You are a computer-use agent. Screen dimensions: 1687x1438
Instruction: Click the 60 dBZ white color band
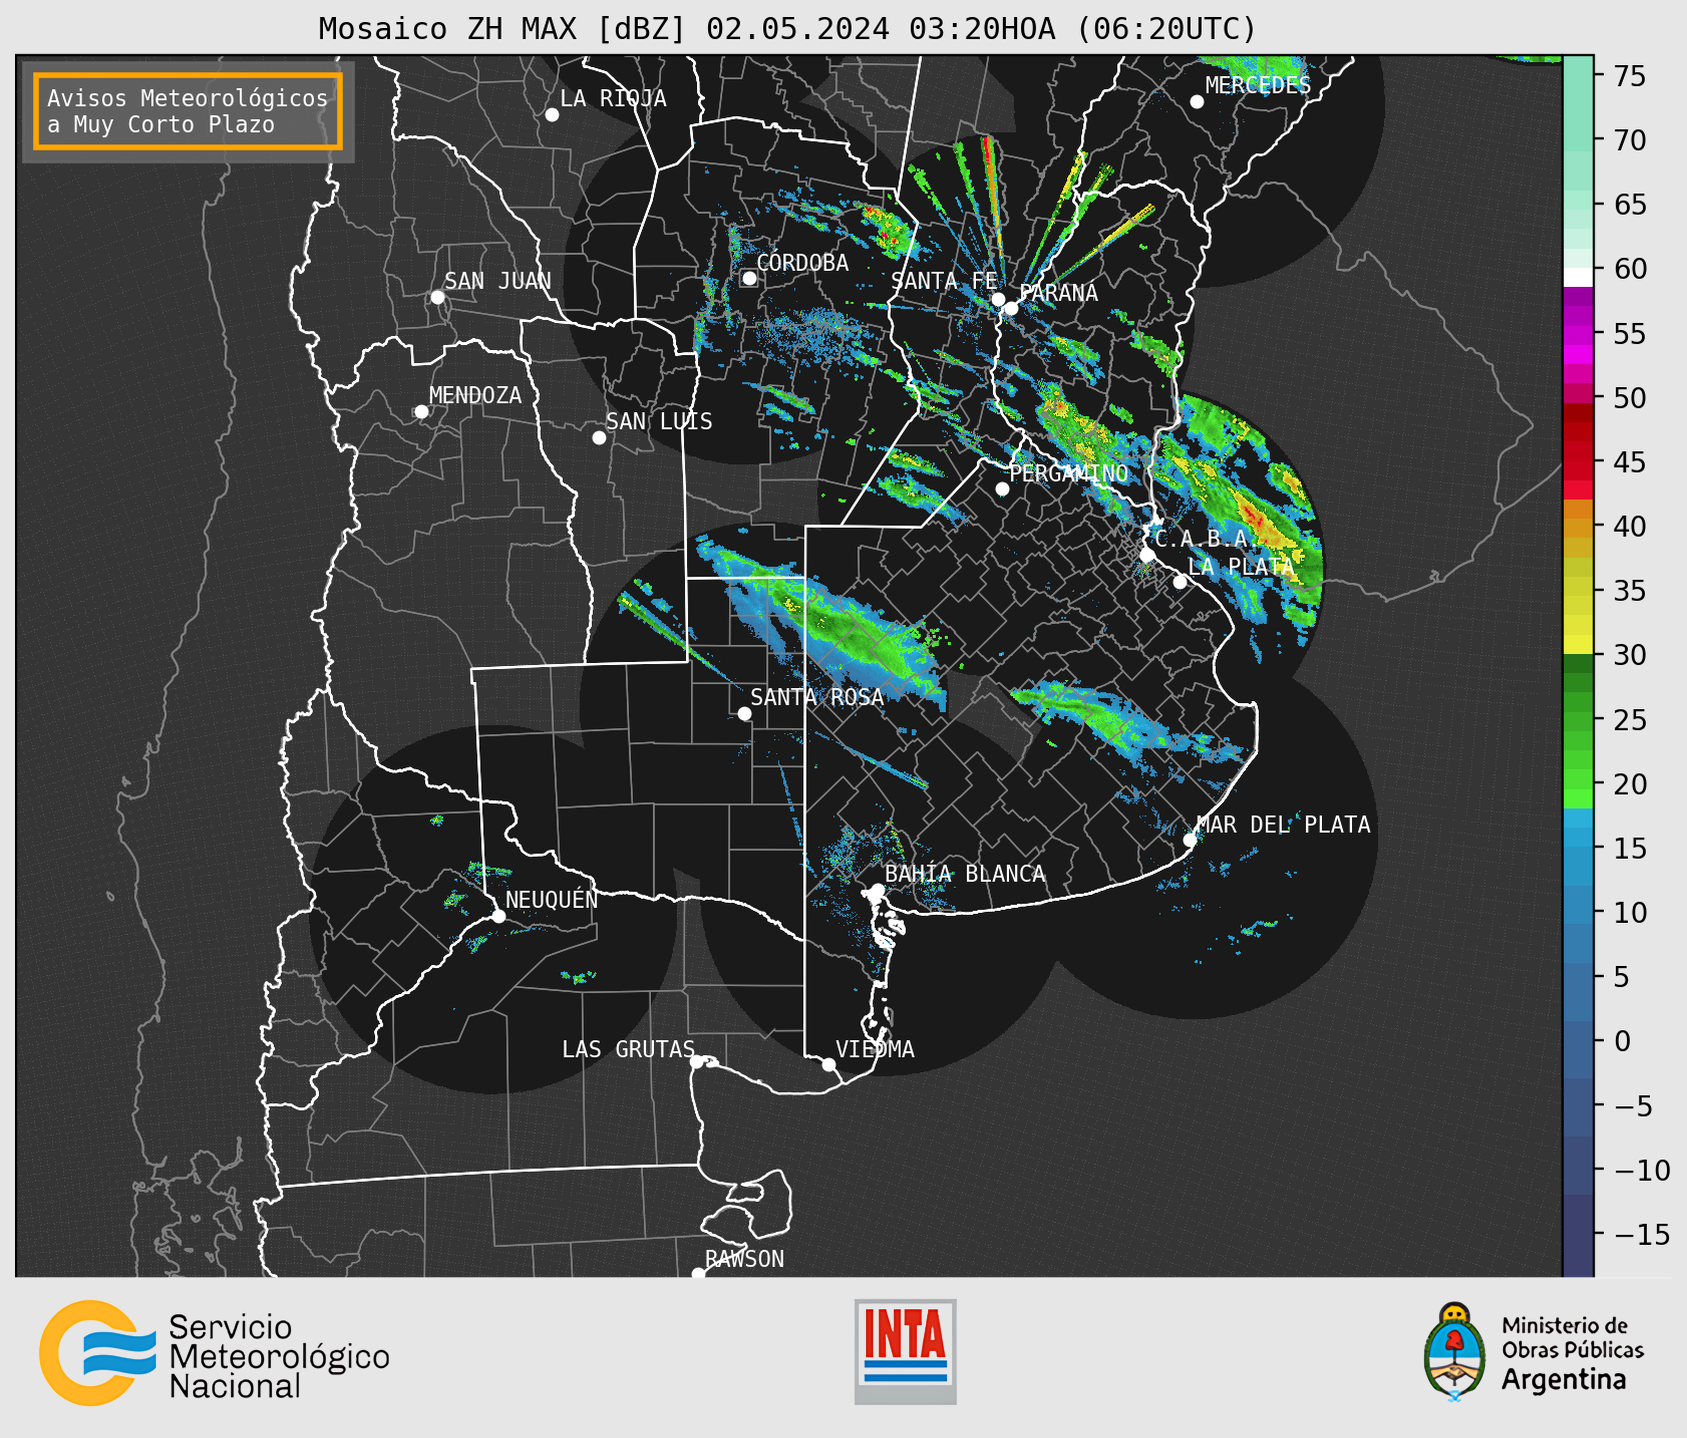pyautogui.click(x=1578, y=277)
